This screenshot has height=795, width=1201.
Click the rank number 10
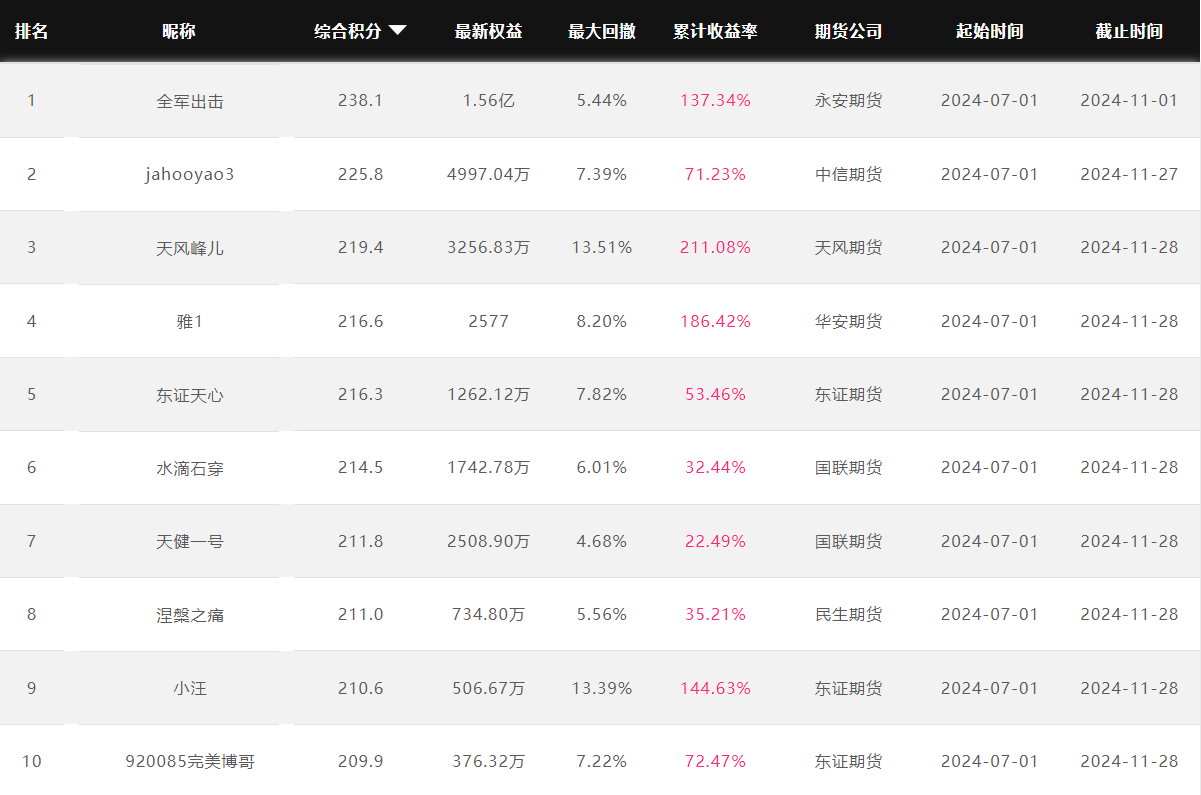(x=32, y=761)
